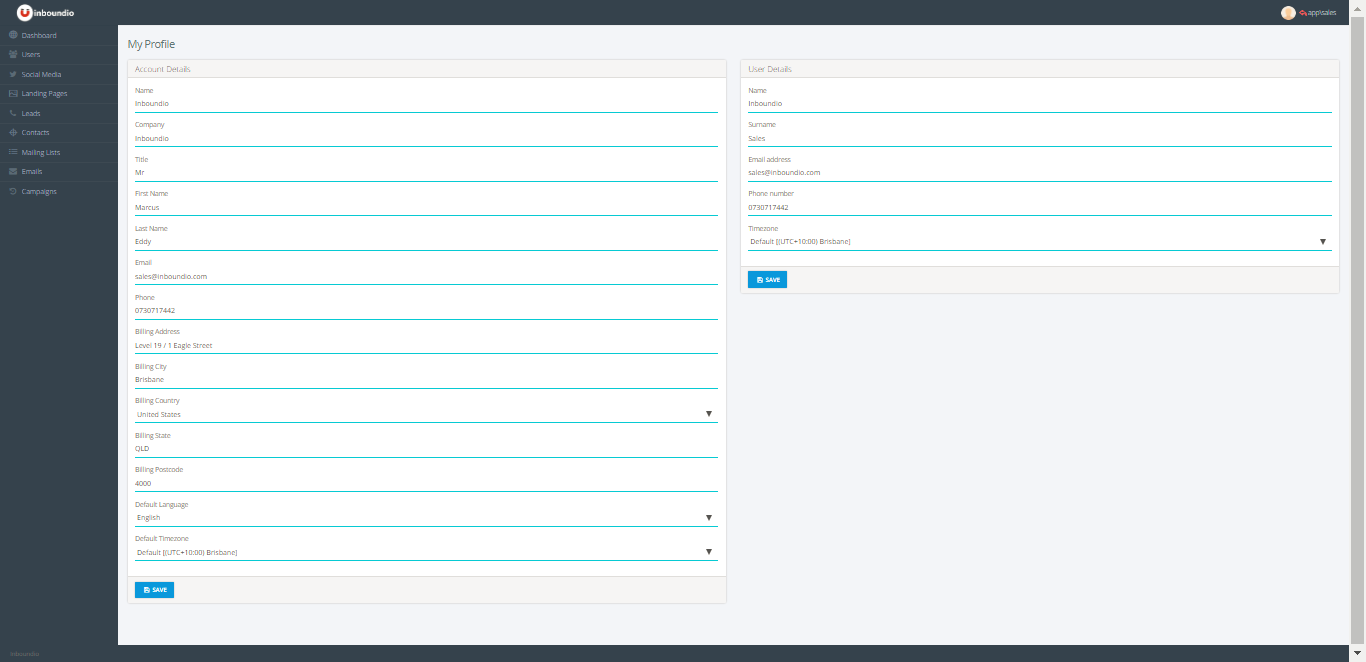
Task: Go to Users page
Action: 59,54
